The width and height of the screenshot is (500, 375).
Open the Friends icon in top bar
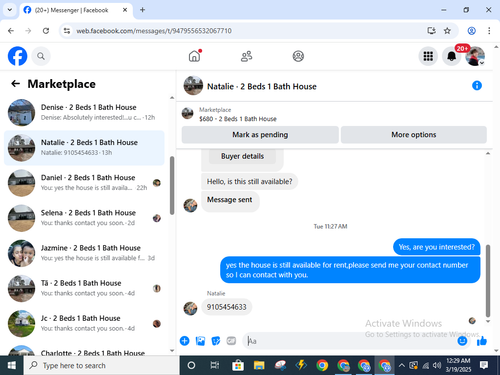coord(246,56)
